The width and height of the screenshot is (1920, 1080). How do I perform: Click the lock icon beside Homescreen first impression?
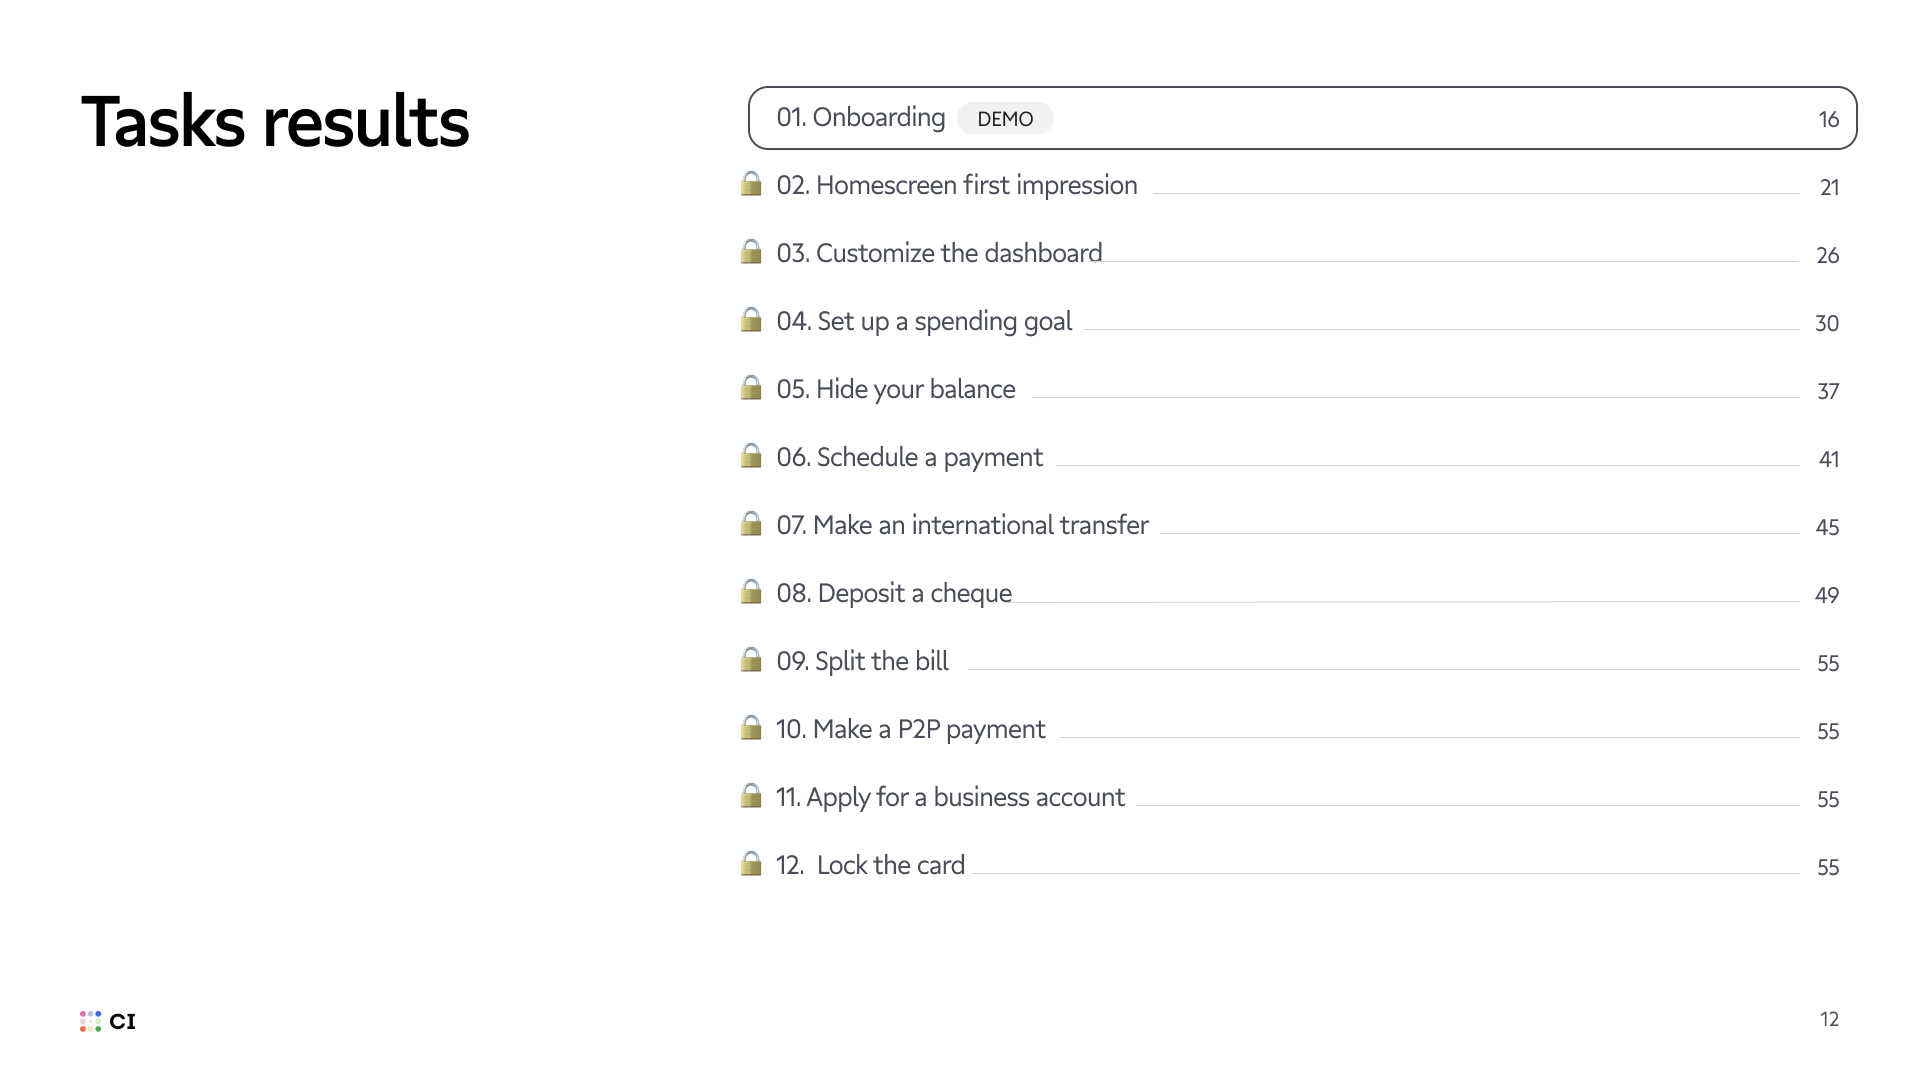pyautogui.click(x=751, y=184)
